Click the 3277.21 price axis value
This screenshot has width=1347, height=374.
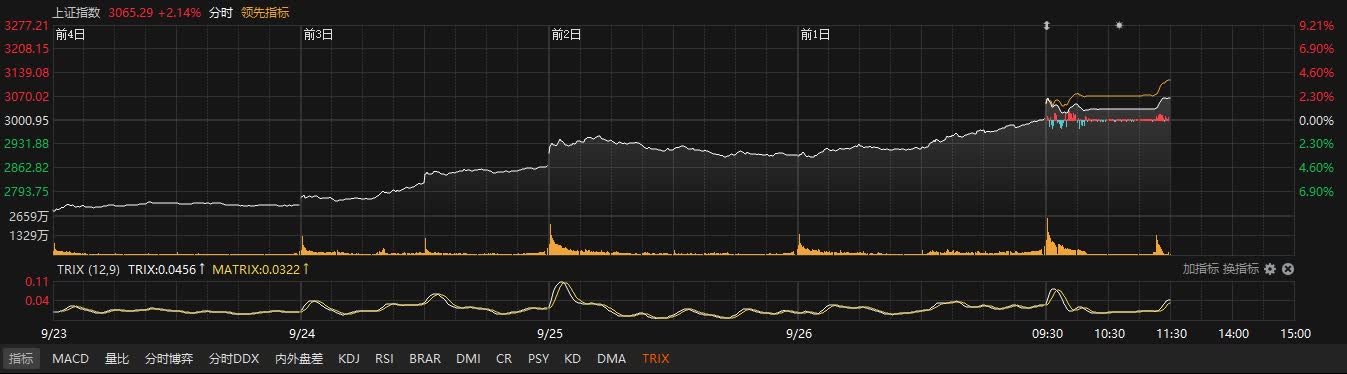click(27, 25)
